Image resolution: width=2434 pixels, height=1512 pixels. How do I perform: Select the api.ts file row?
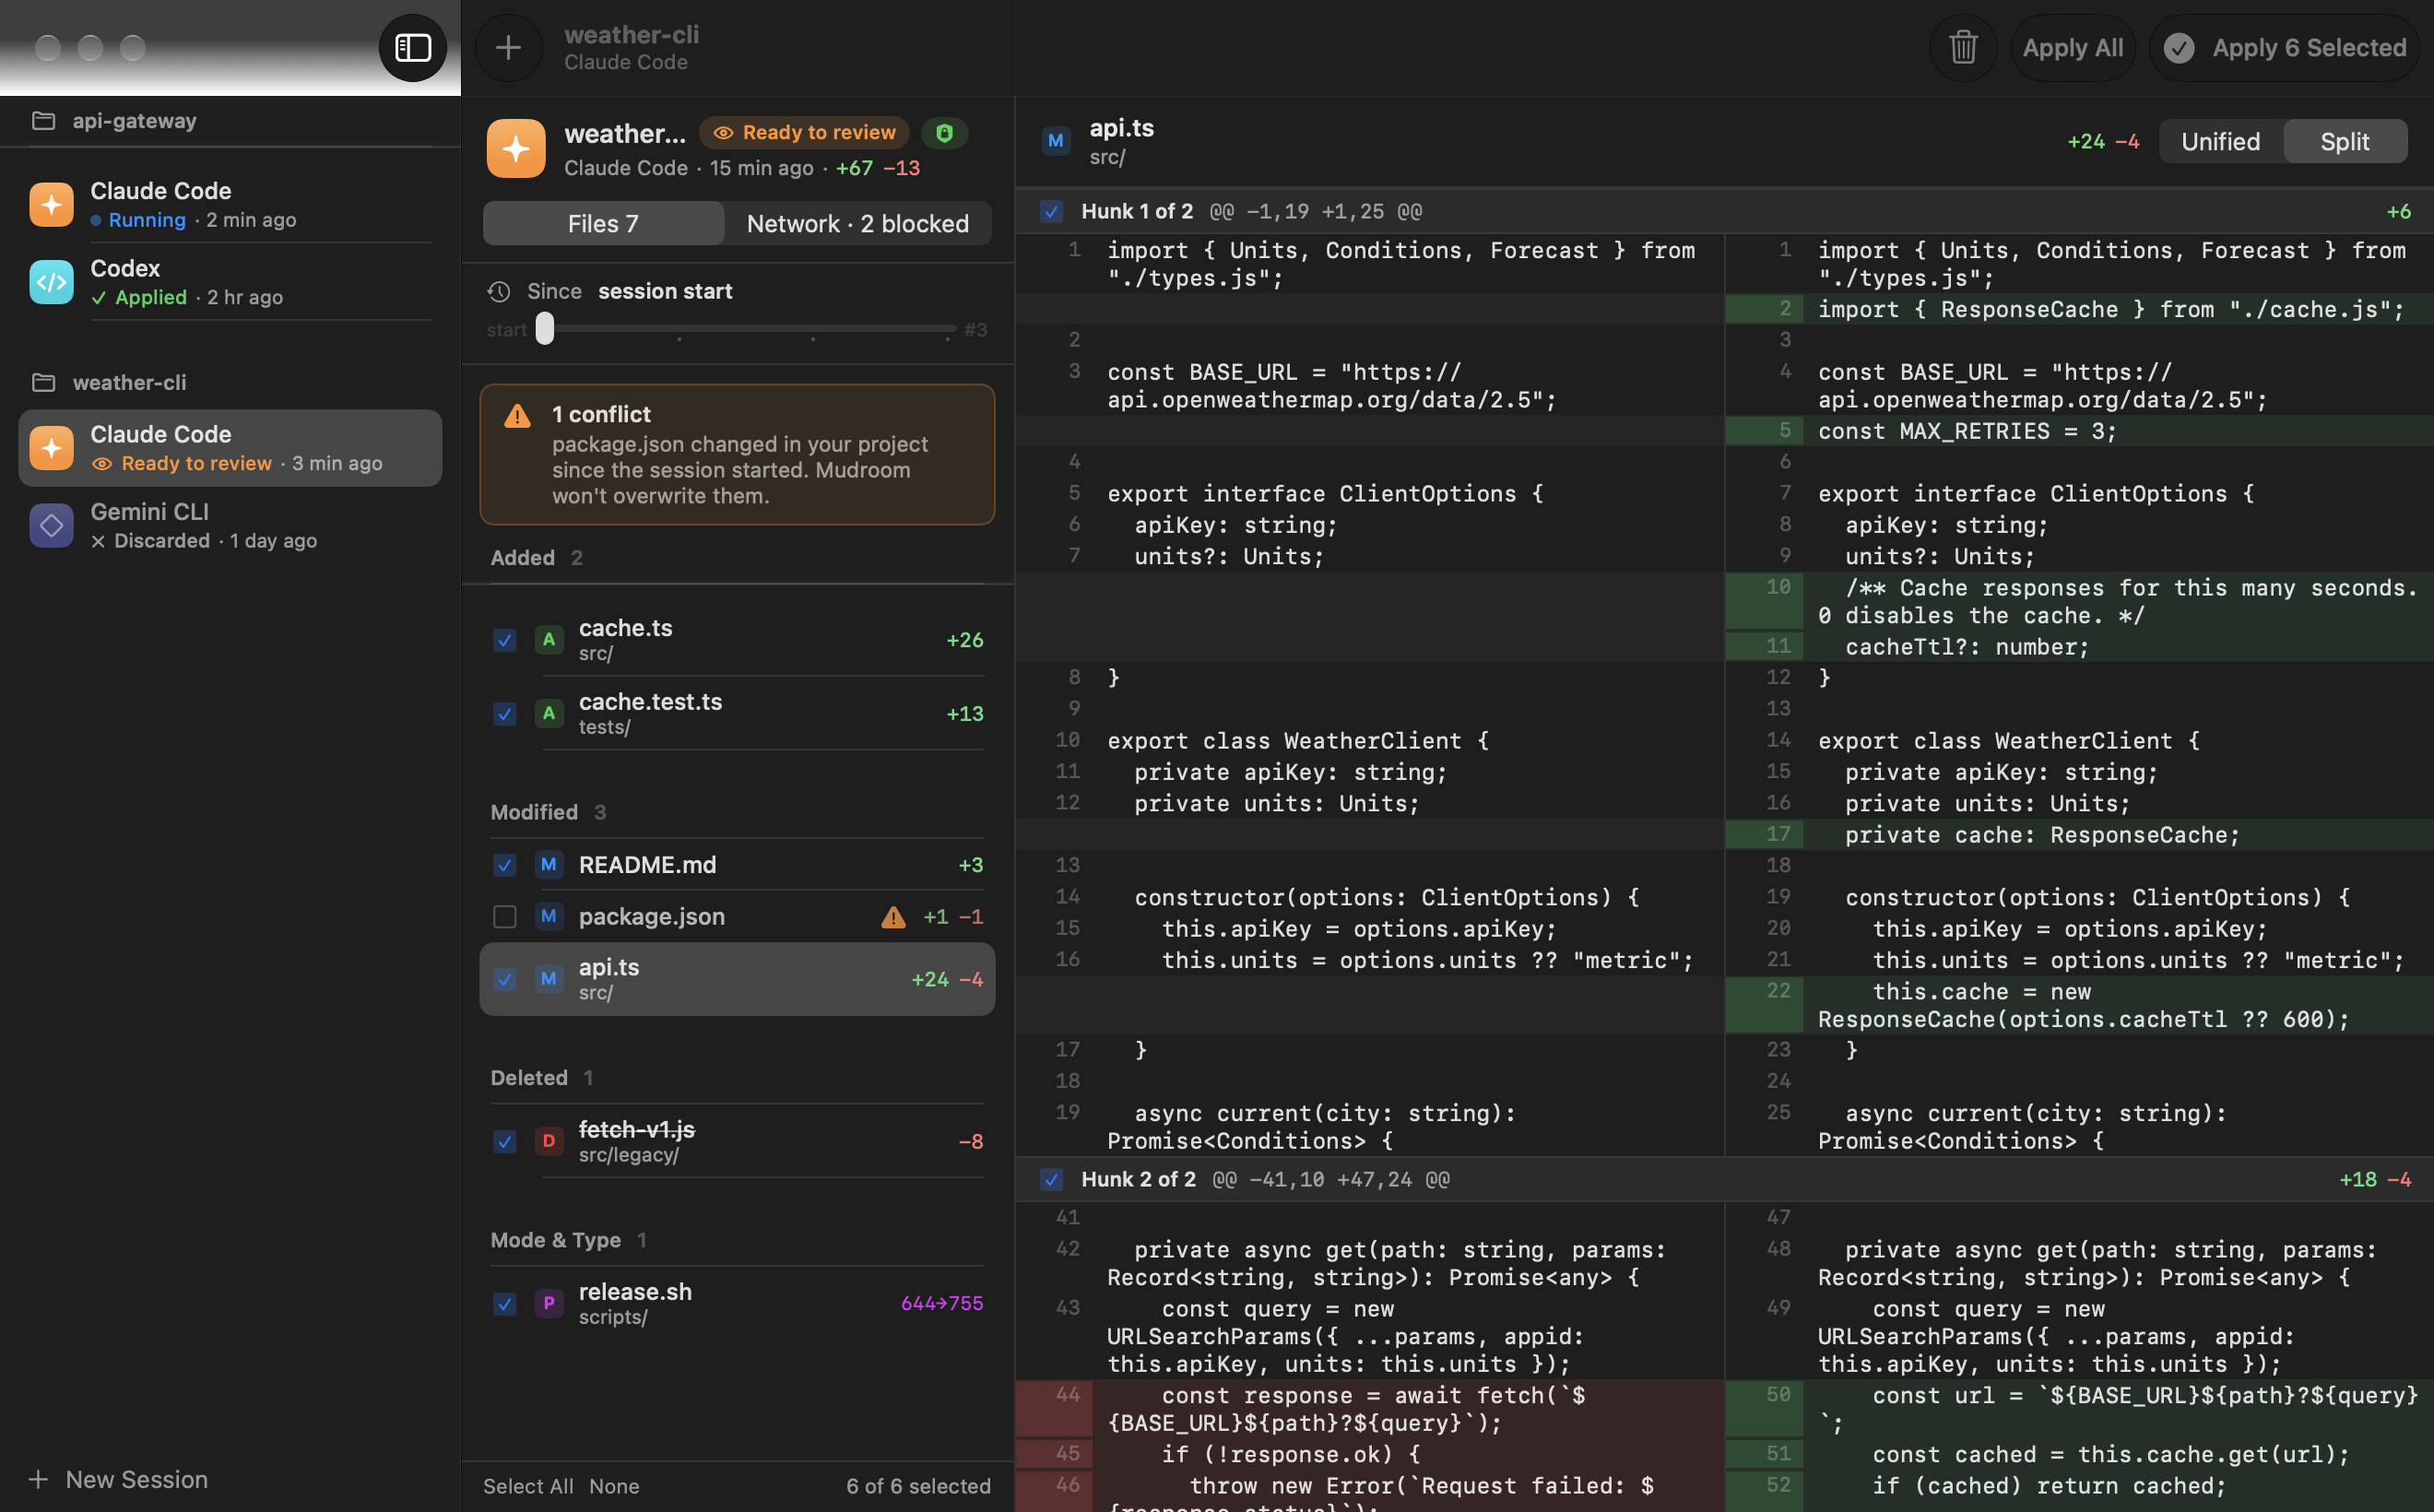(x=737, y=979)
